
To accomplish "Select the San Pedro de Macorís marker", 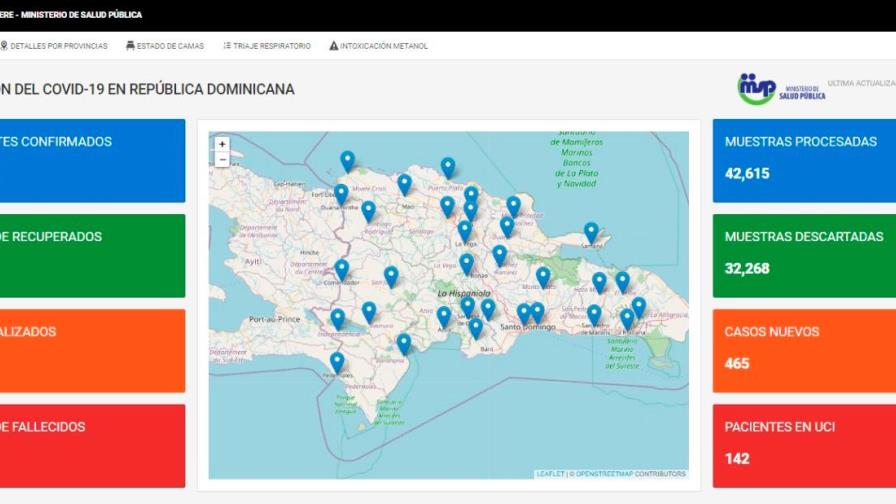I will pyautogui.click(x=594, y=315).
